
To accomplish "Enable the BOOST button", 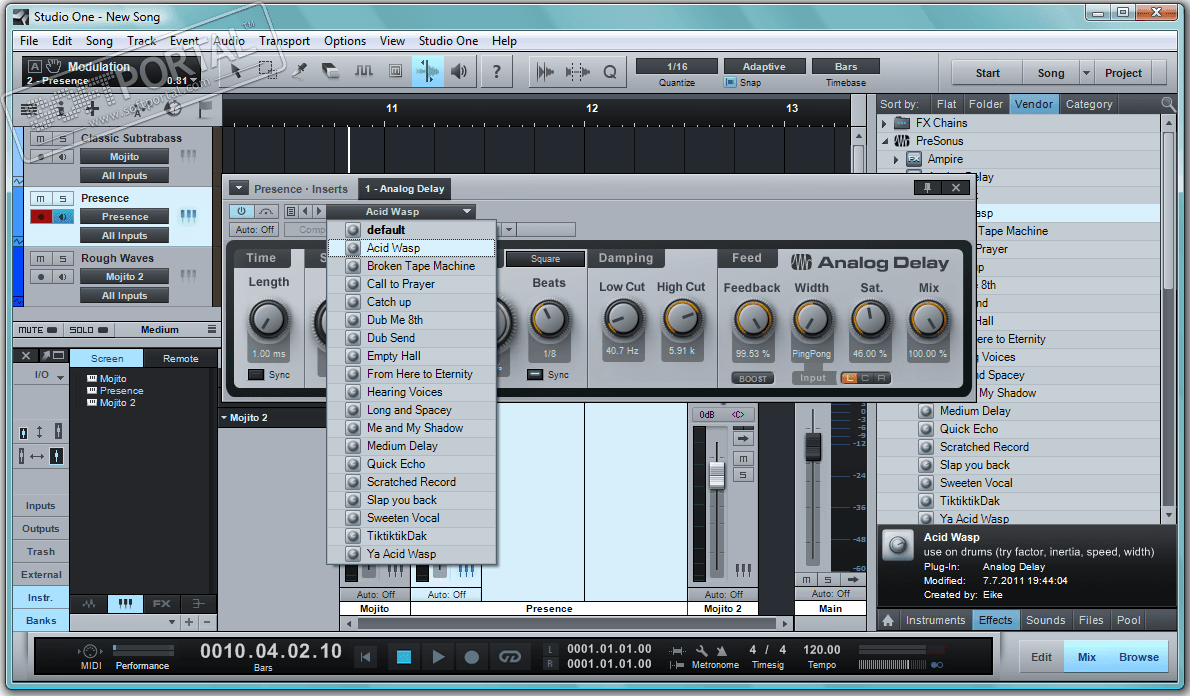I will tap(752, 378).
